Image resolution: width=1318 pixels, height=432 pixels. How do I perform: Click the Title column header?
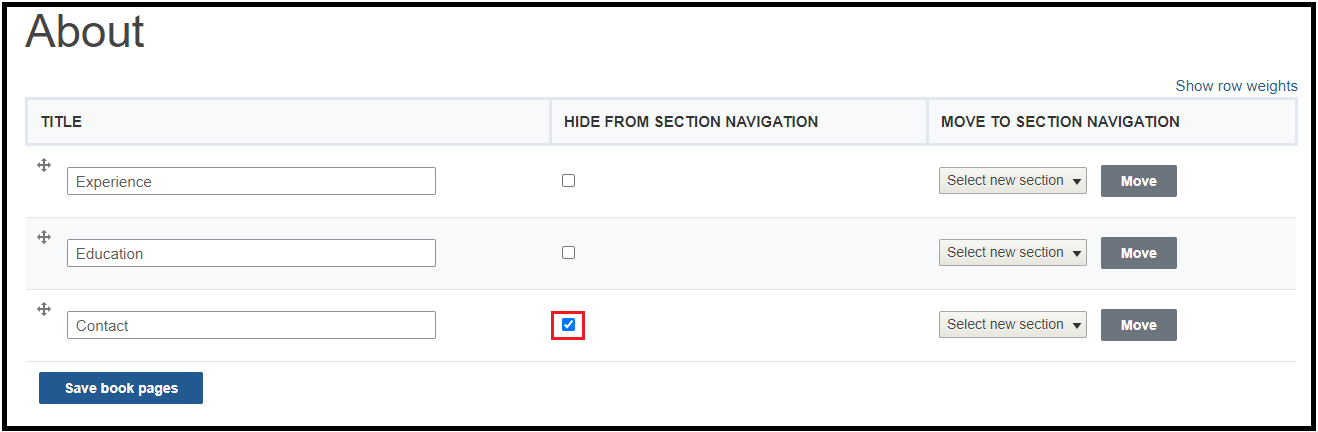61,122
